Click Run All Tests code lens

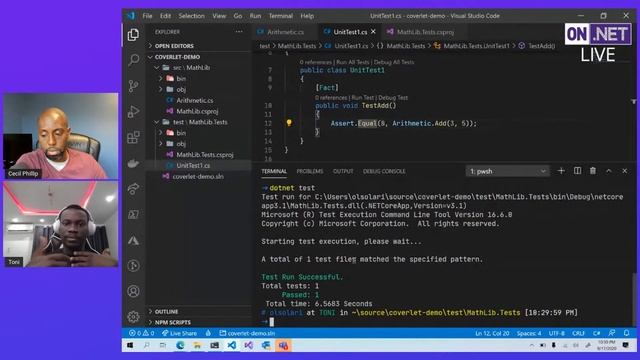click(352, 62)
